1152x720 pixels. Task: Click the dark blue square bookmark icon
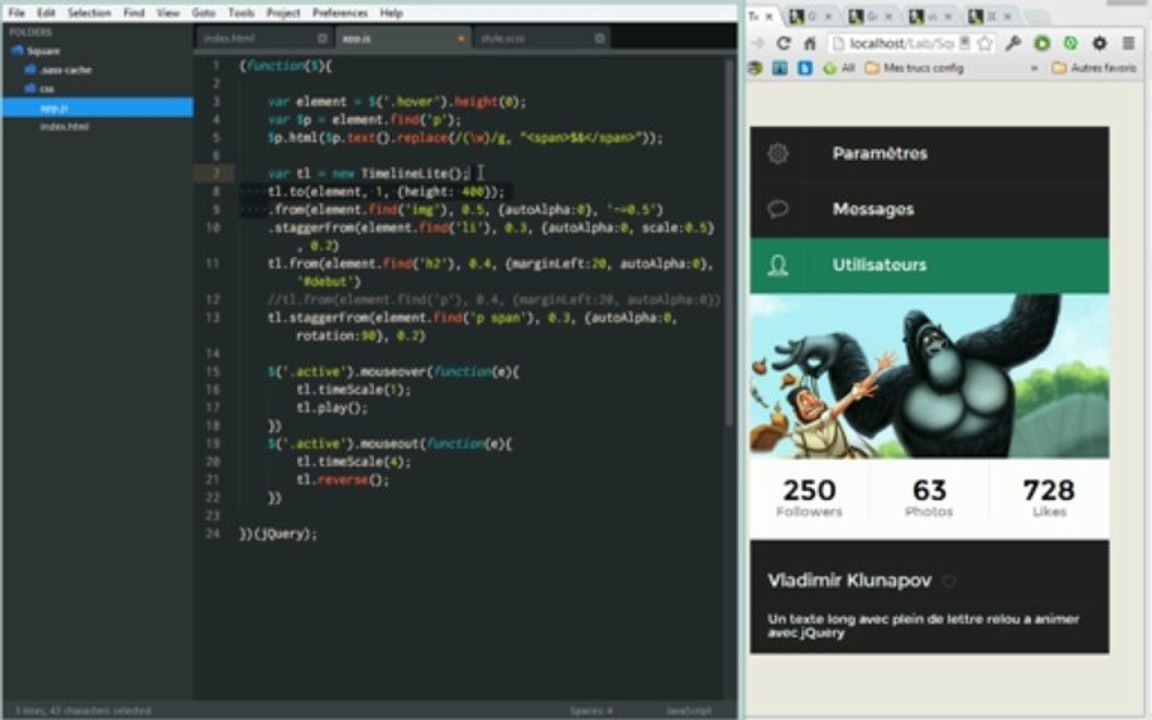[x=780, y=68]
